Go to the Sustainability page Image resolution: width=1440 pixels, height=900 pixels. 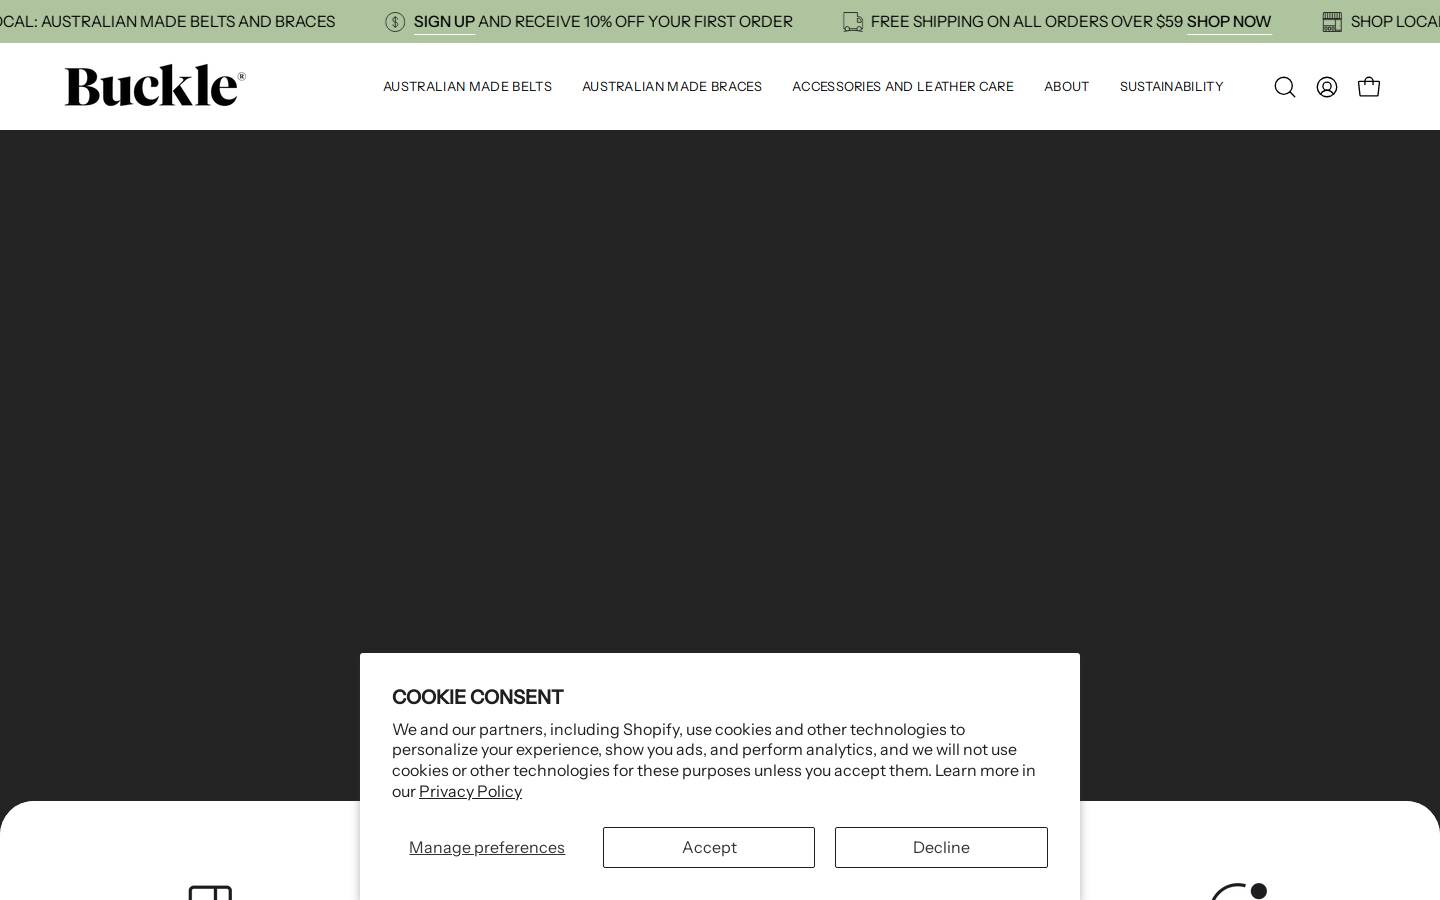click(x=1171, y=87)
